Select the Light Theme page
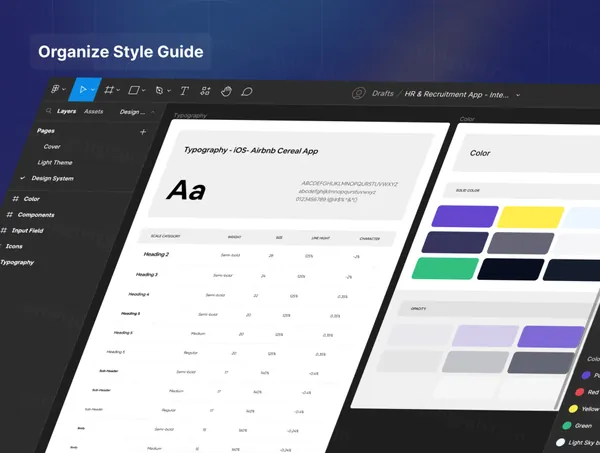600x453 pixels. (54, 162)
